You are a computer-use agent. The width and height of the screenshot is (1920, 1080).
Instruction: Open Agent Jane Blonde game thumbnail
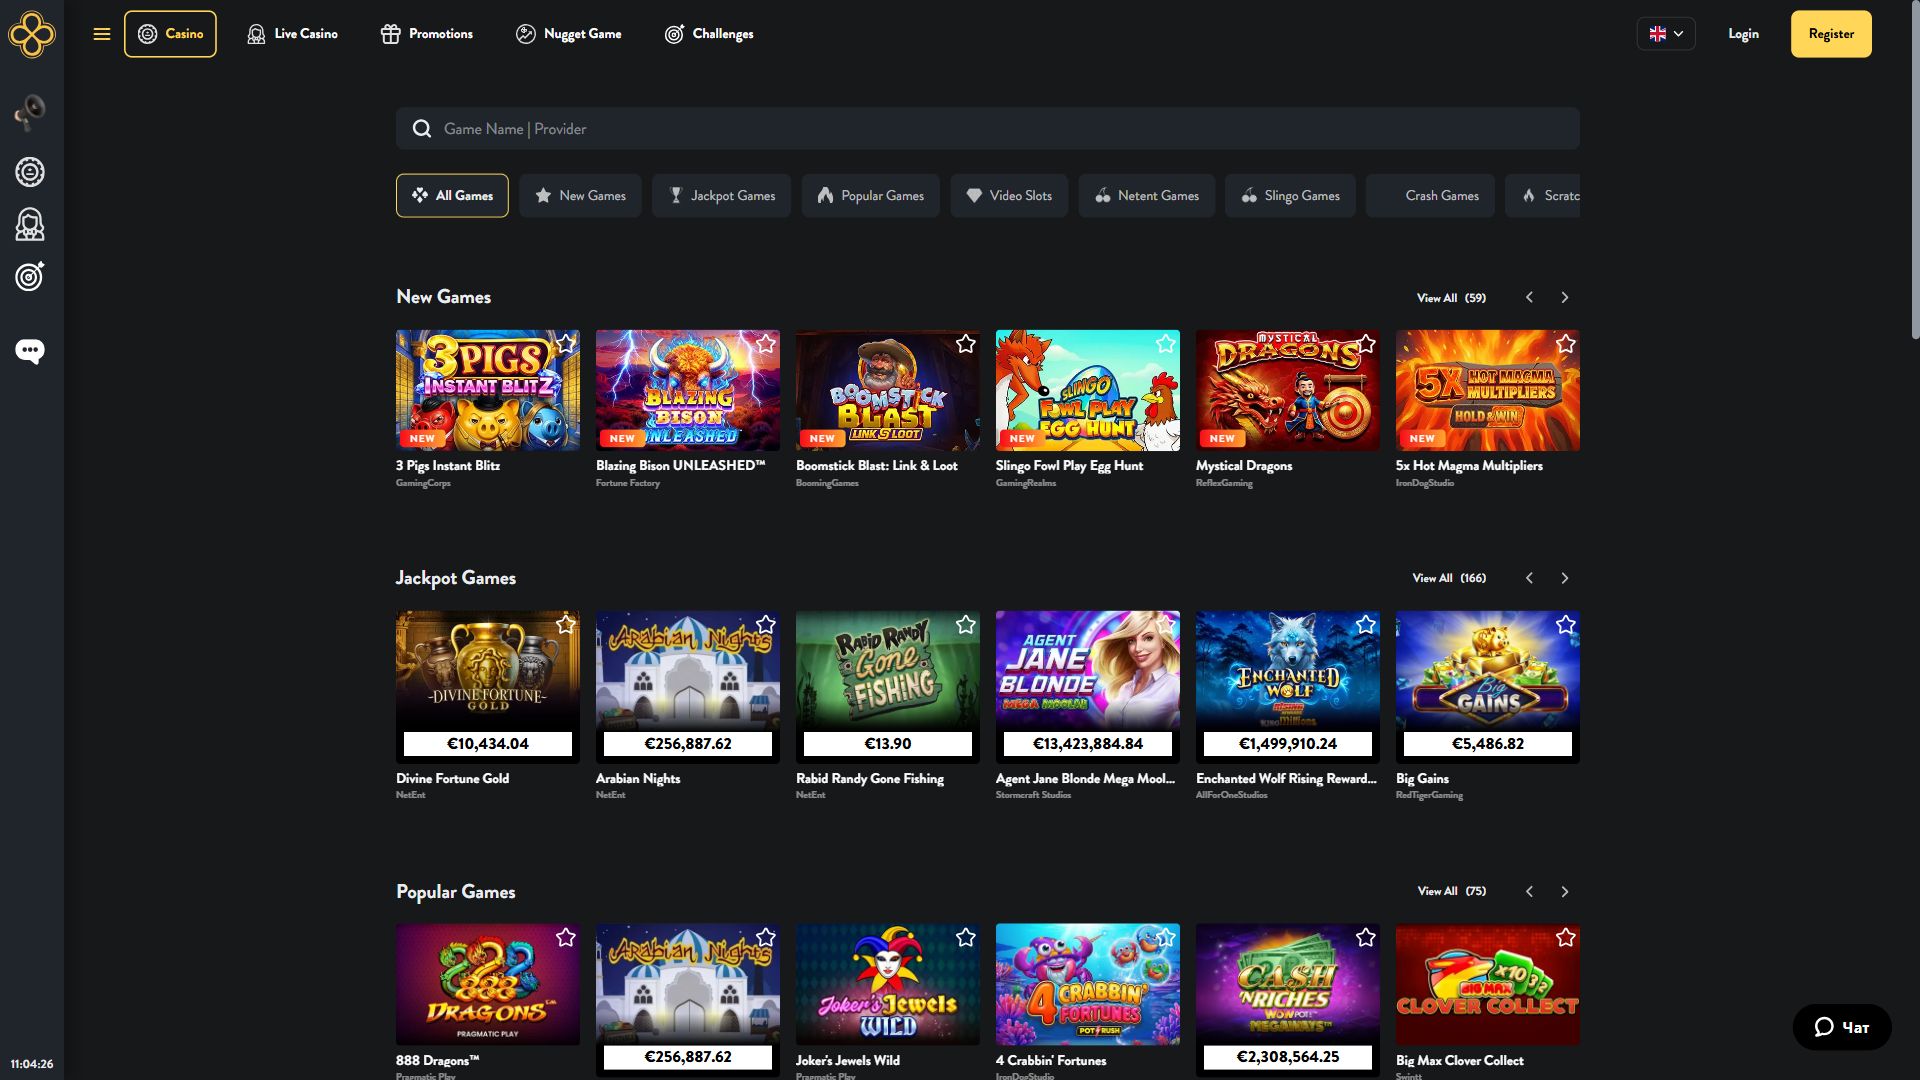click(x=1088, y=687)
